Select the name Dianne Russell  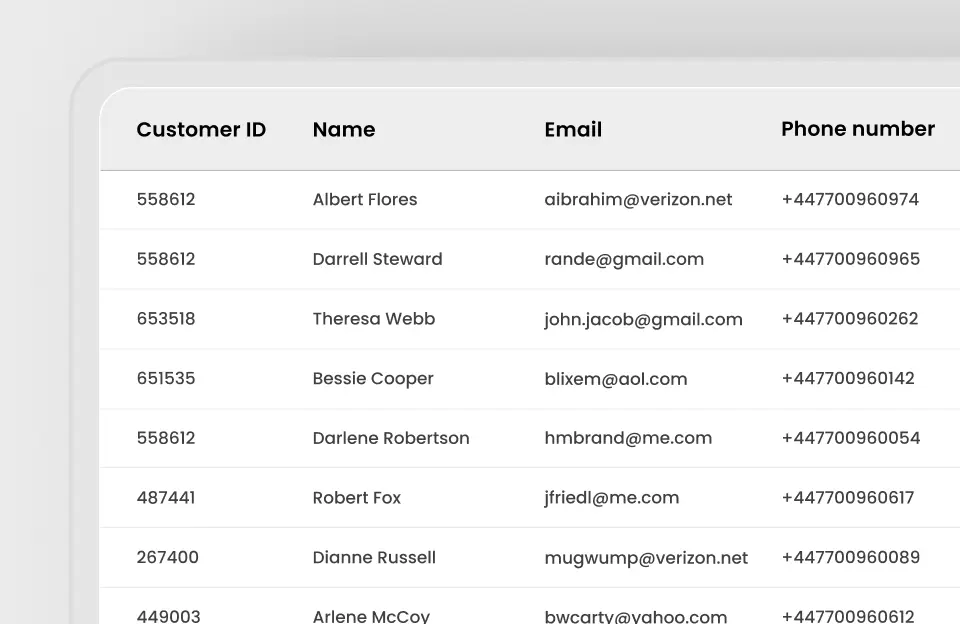point(374,557)
